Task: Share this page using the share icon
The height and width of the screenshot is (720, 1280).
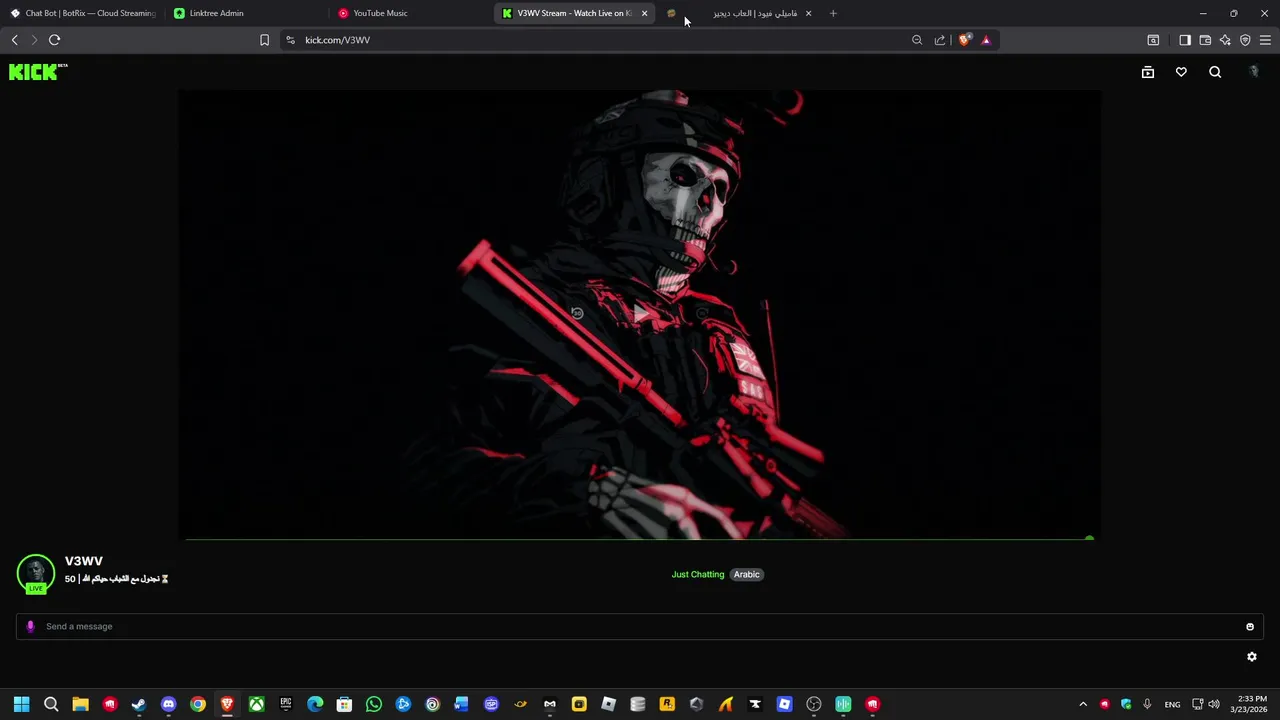Action: click(x=940, y=40)
